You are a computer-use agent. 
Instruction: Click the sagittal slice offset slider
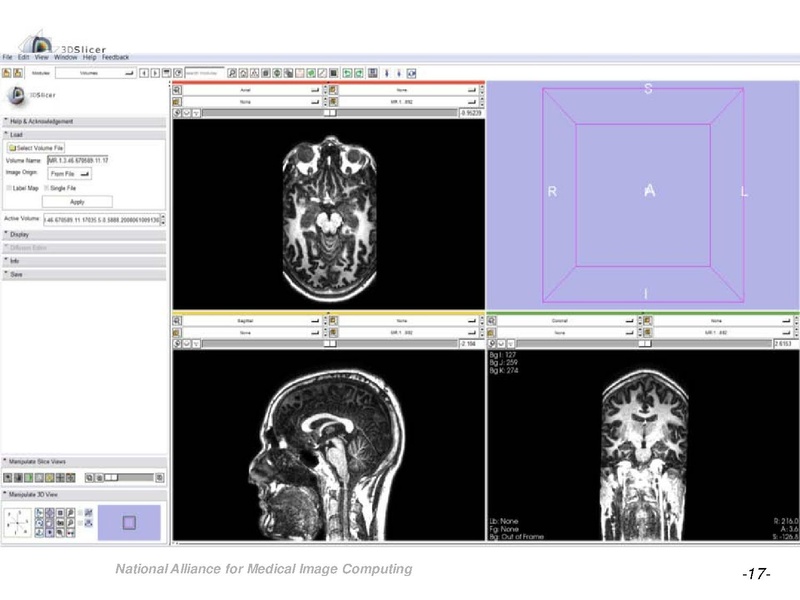click(x=330, y=344)
